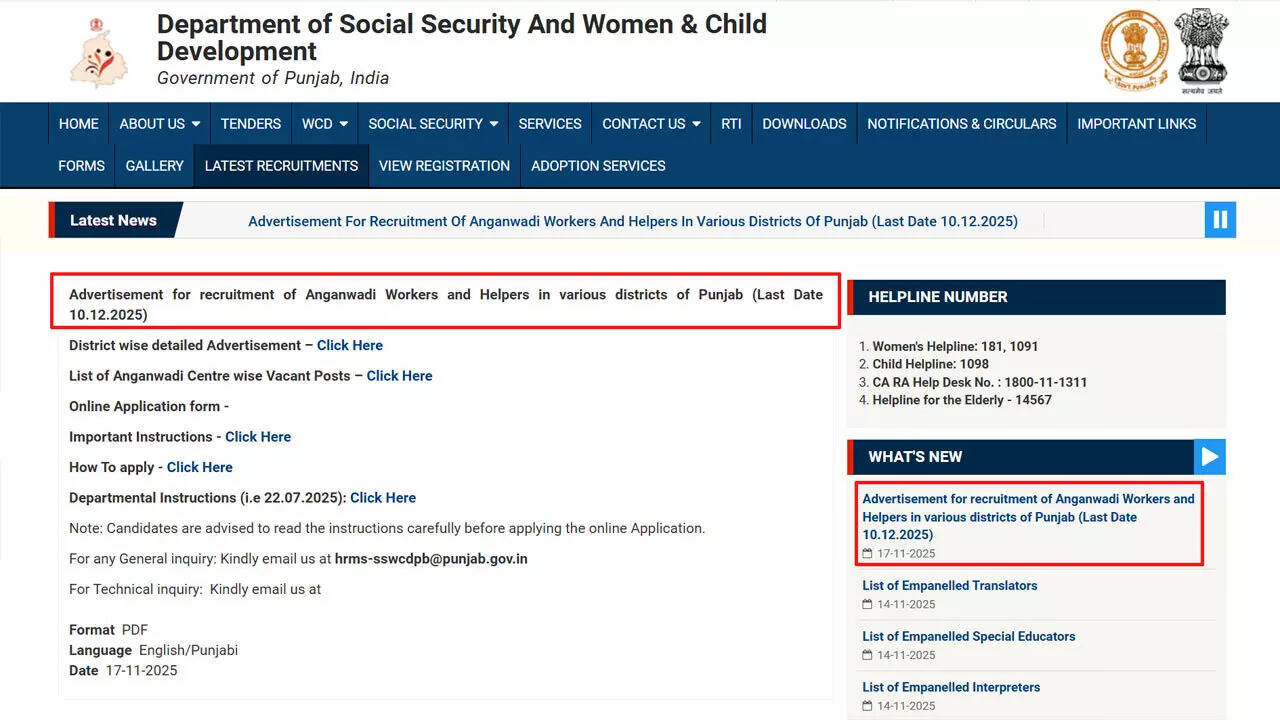This screenshot has height=720, width=1280.
Task: Expand the Contact Us dropdown menu
Action: 651,124
